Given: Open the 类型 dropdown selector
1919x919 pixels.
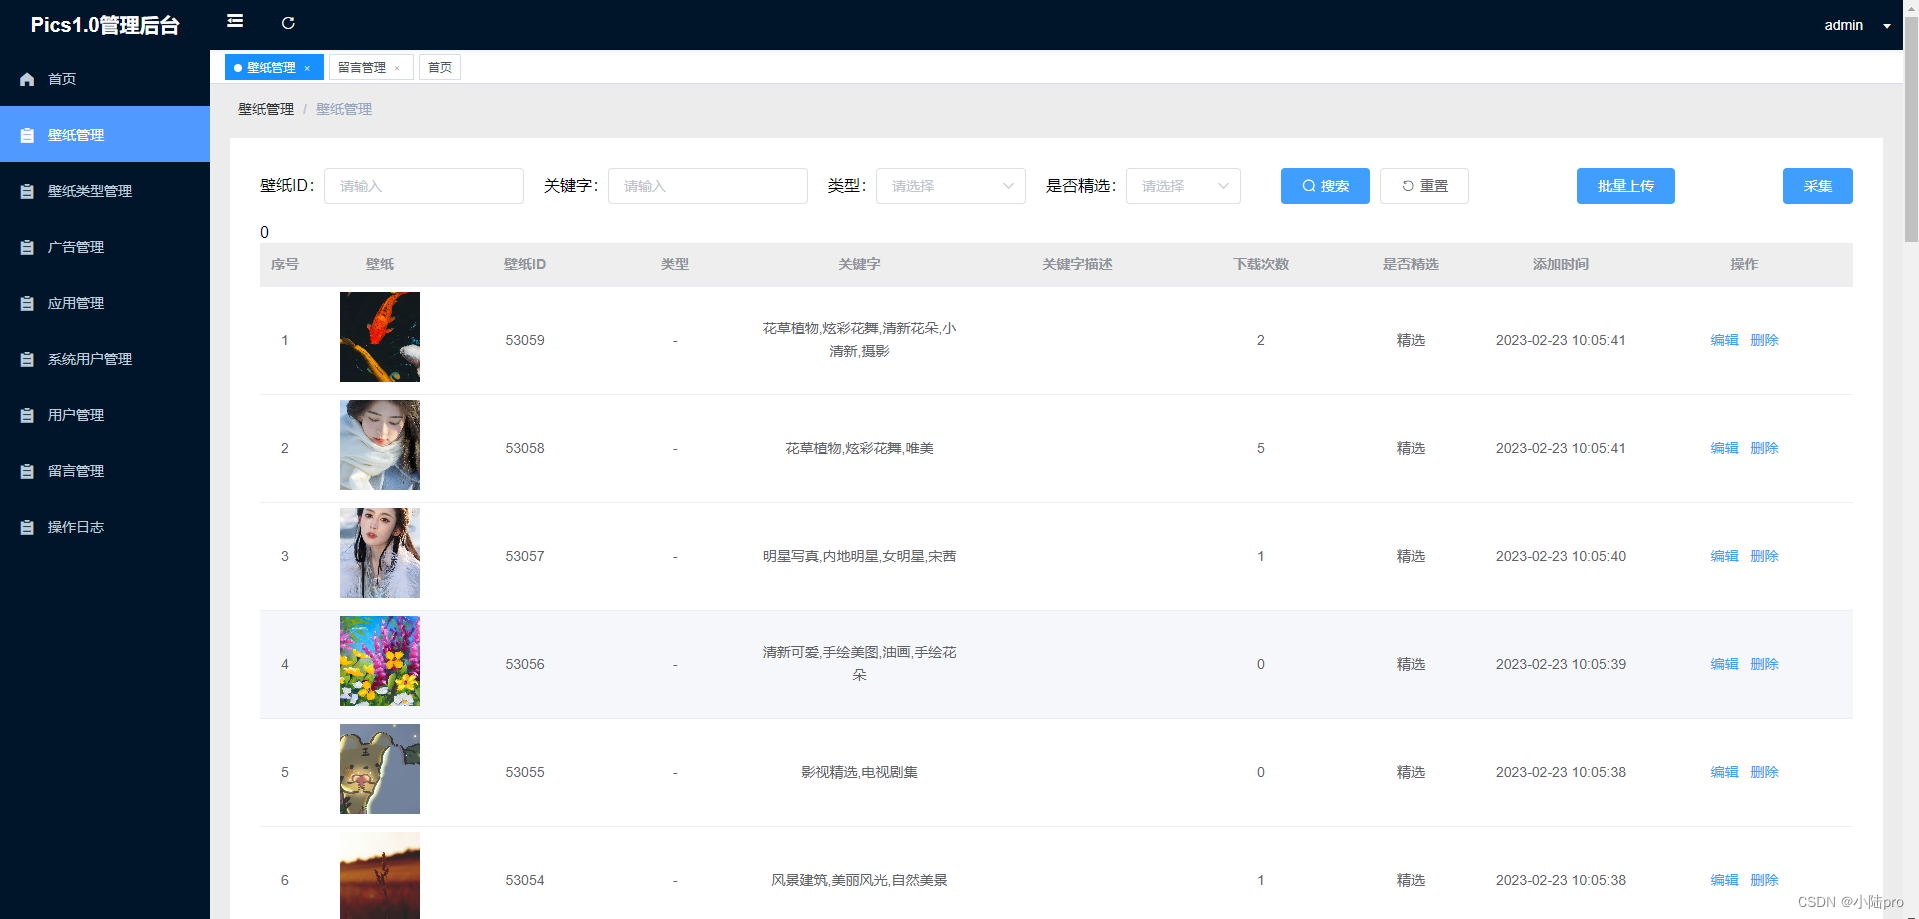Looking at the screenshot, I should [x=949, y=185].
